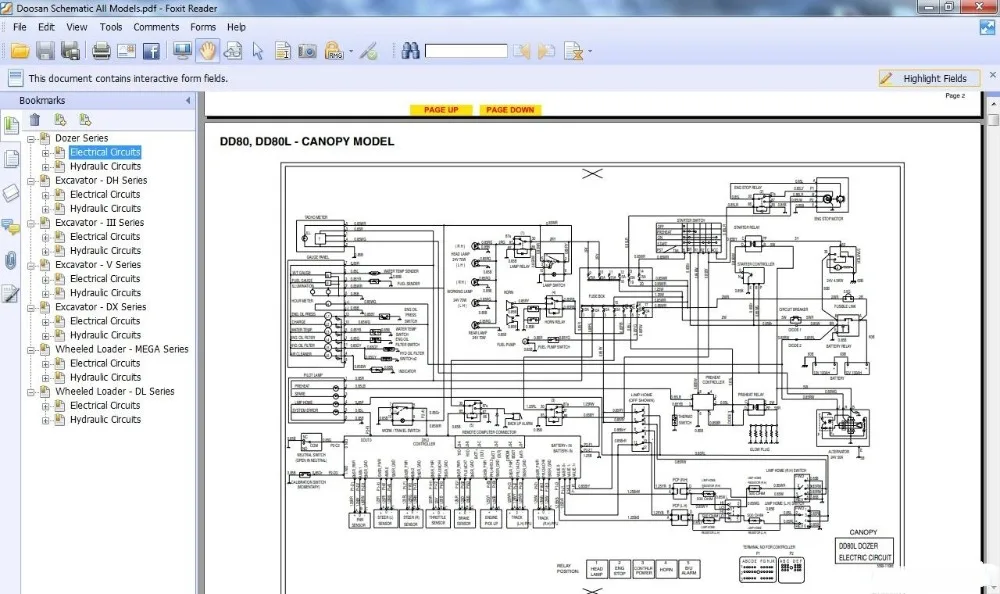Open the Pages thumbnails sidebar icon
The image size is (1000, 594).
tap(11, 159)
